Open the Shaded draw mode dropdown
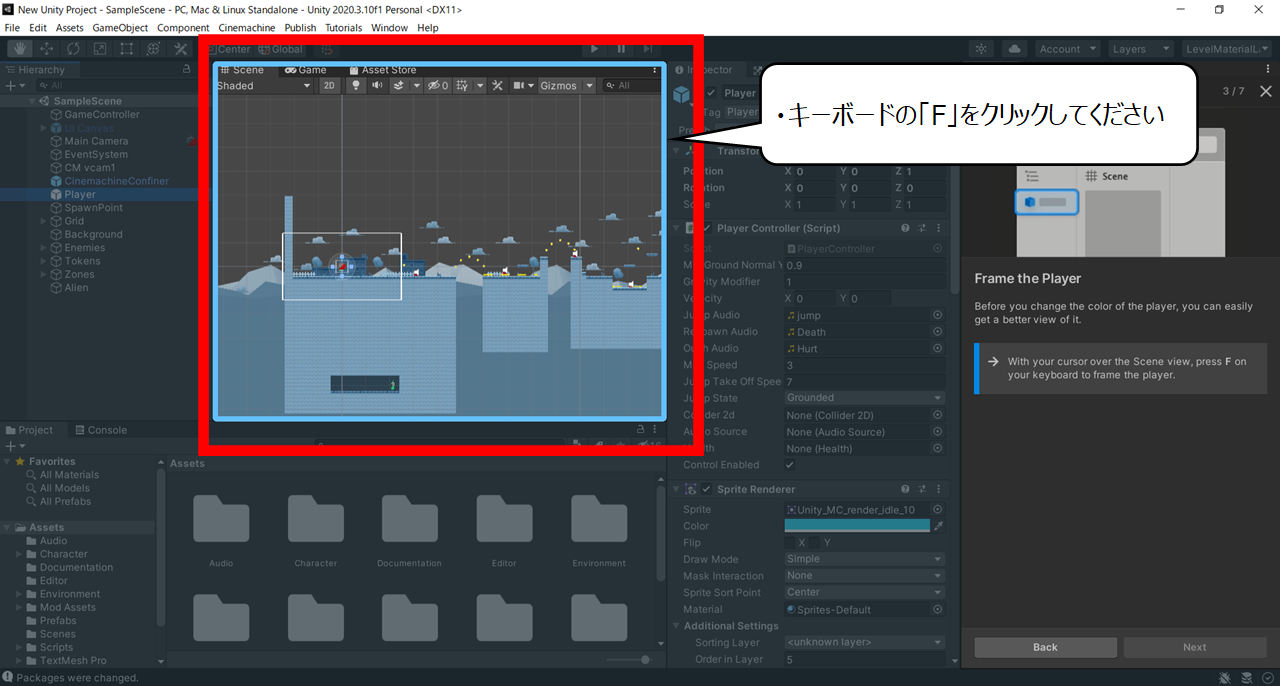Viewport: 1280px width, 686px height. coord(264,86)
